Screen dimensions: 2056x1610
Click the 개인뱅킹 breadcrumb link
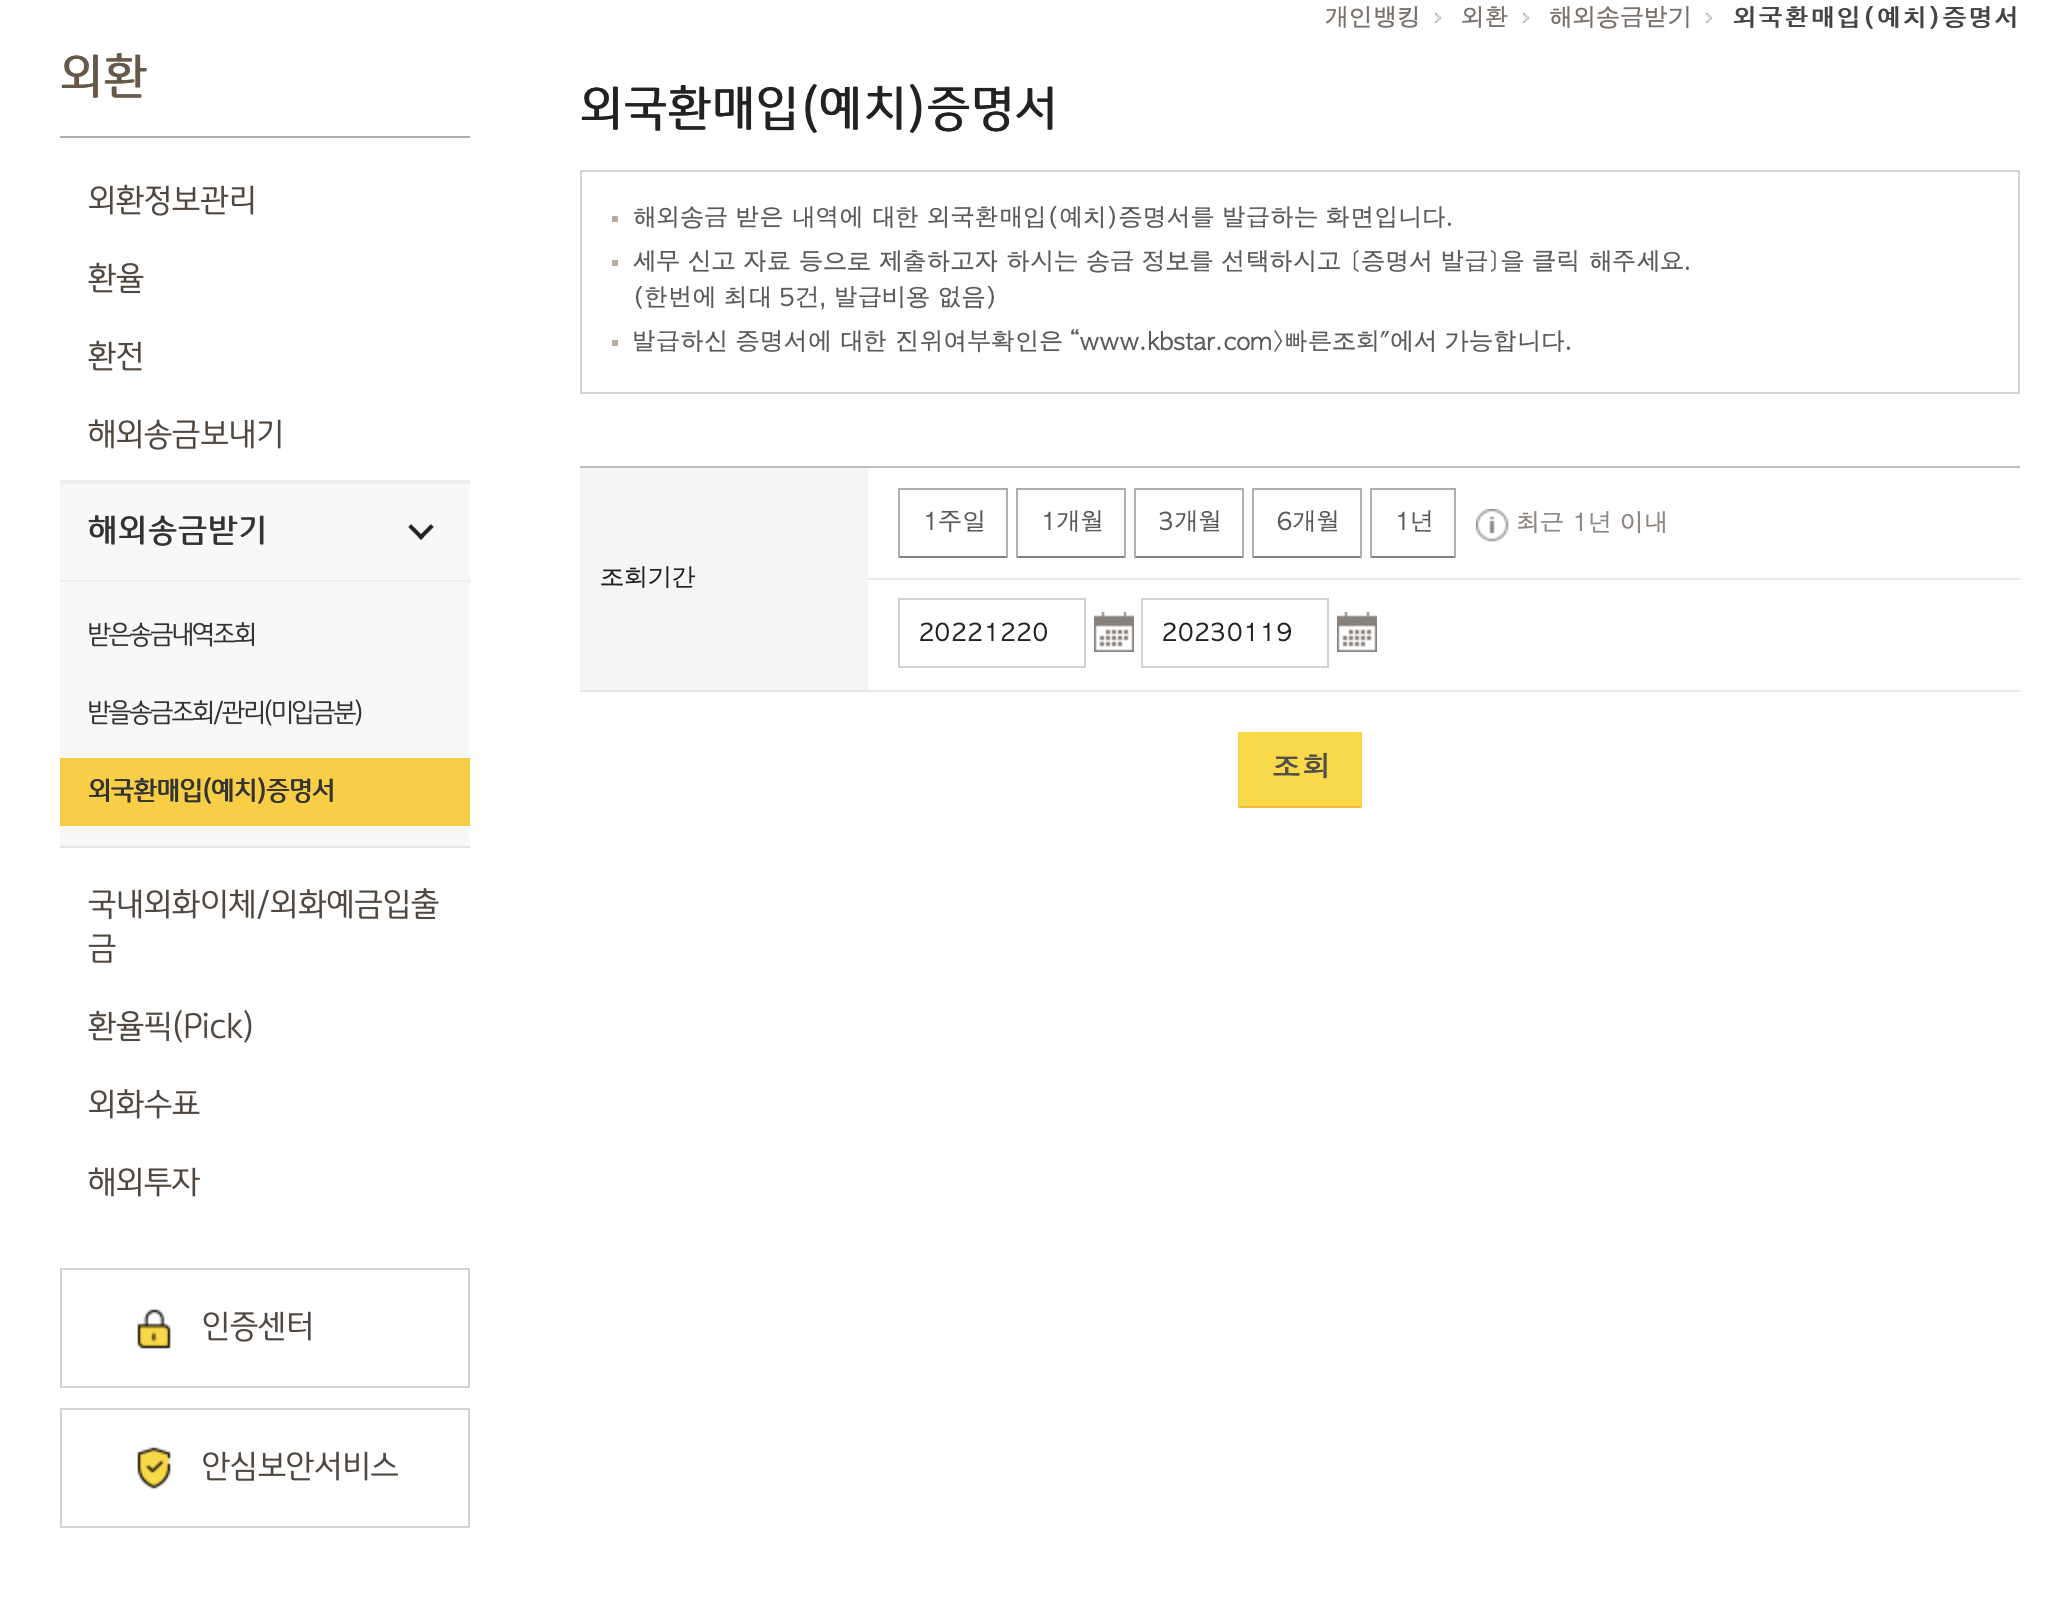[x=1371, y=17]
